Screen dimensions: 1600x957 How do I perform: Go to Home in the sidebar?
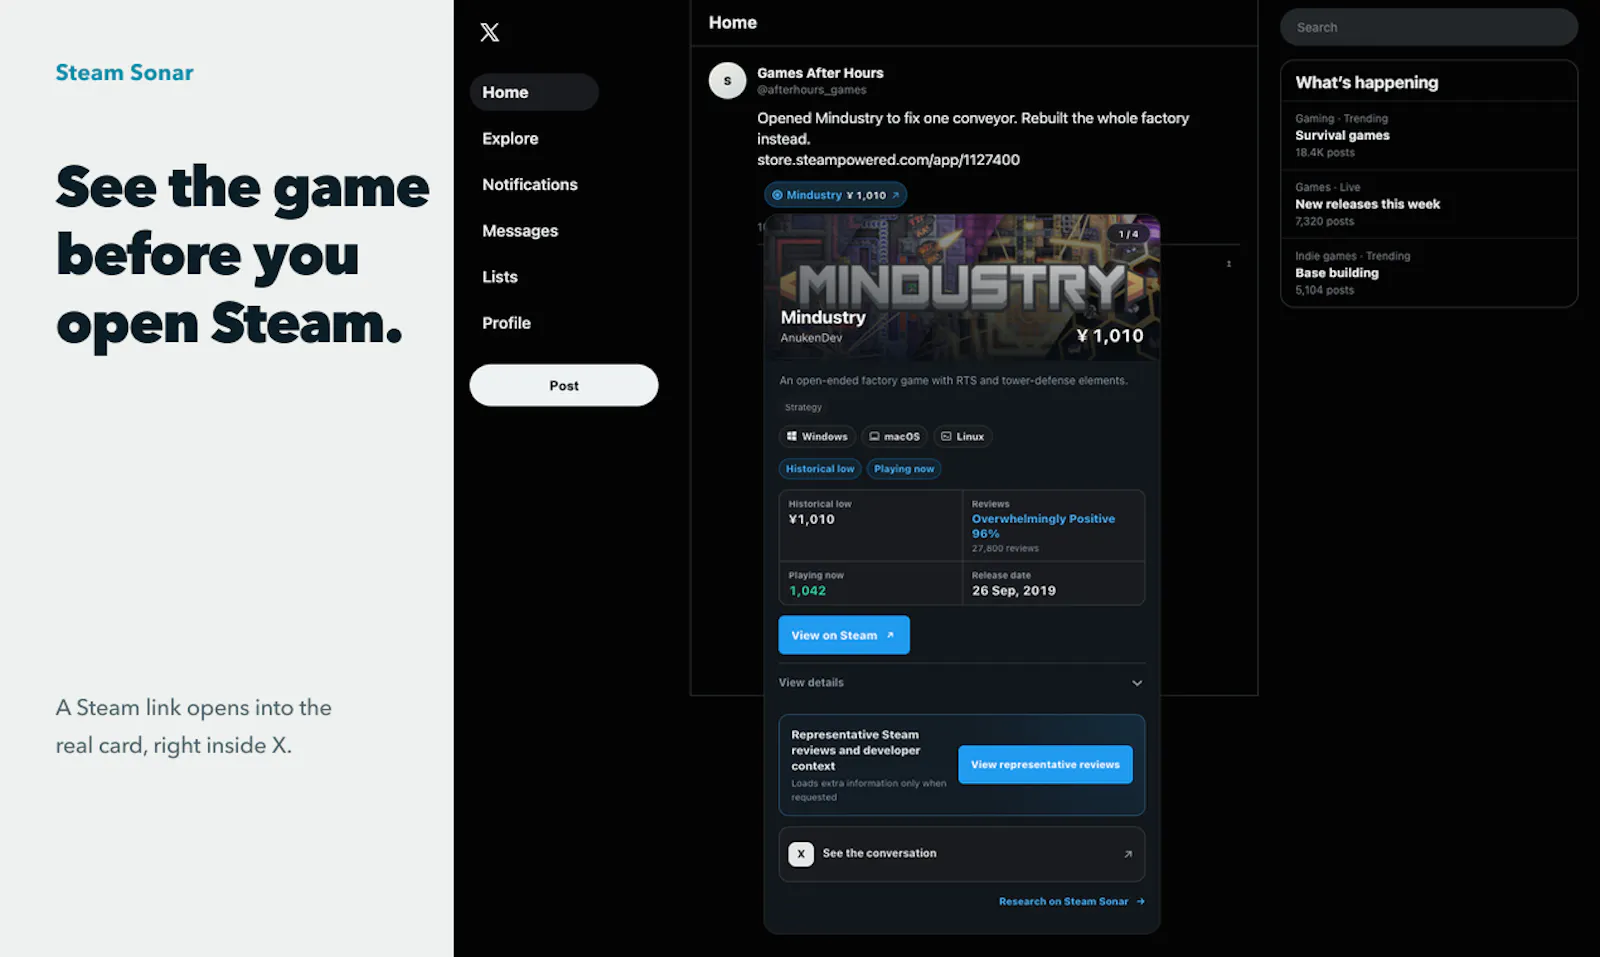pyautogui.click(x=534, y=92)
